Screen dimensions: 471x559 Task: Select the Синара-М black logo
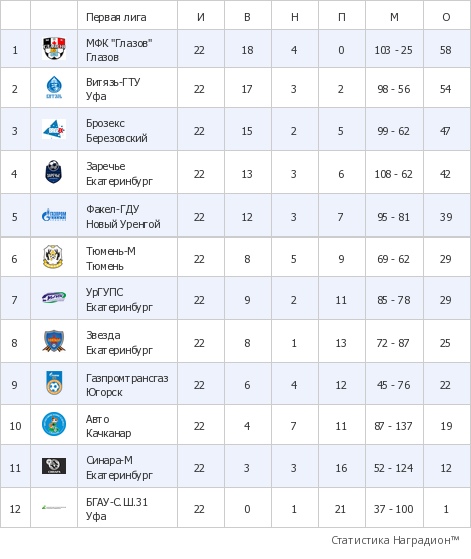(x=54, y=466)
